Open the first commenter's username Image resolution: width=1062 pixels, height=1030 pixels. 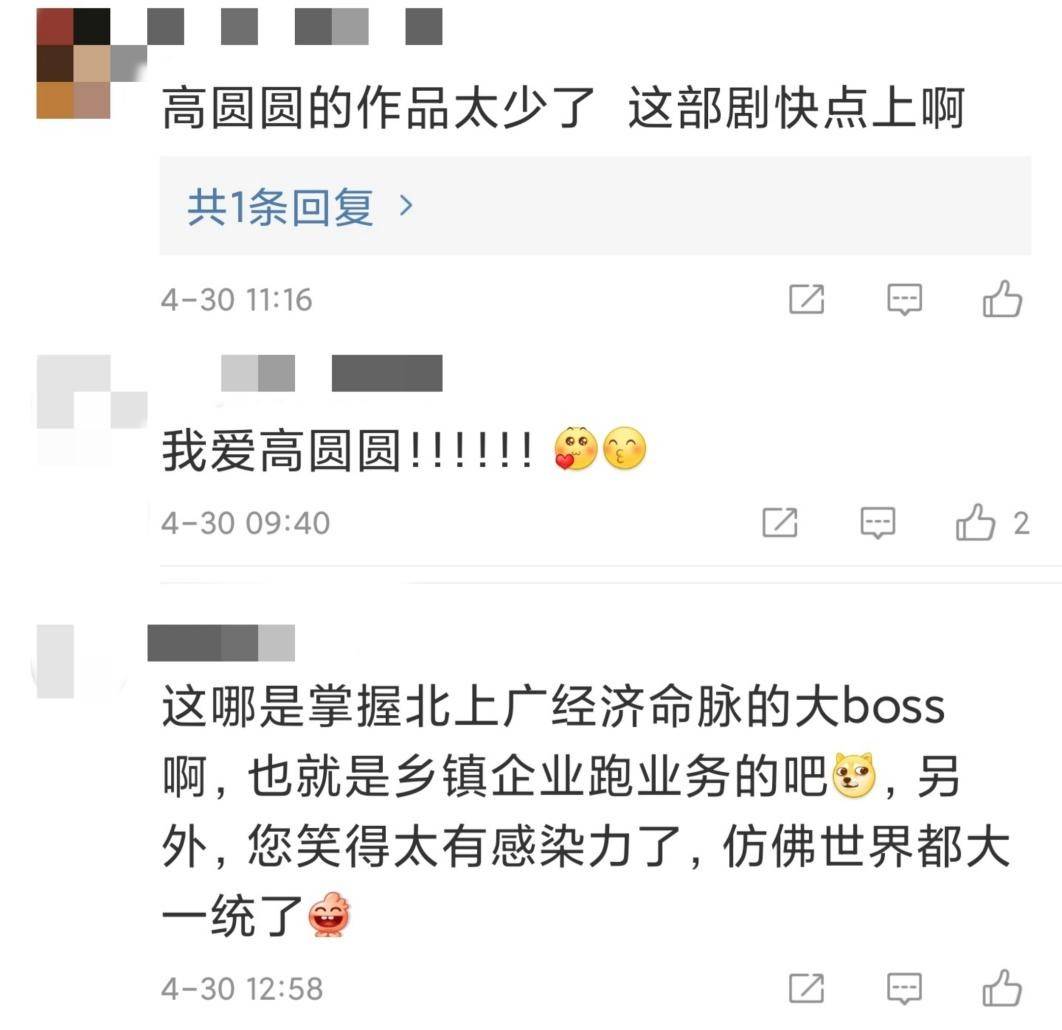tap(295, 26)
